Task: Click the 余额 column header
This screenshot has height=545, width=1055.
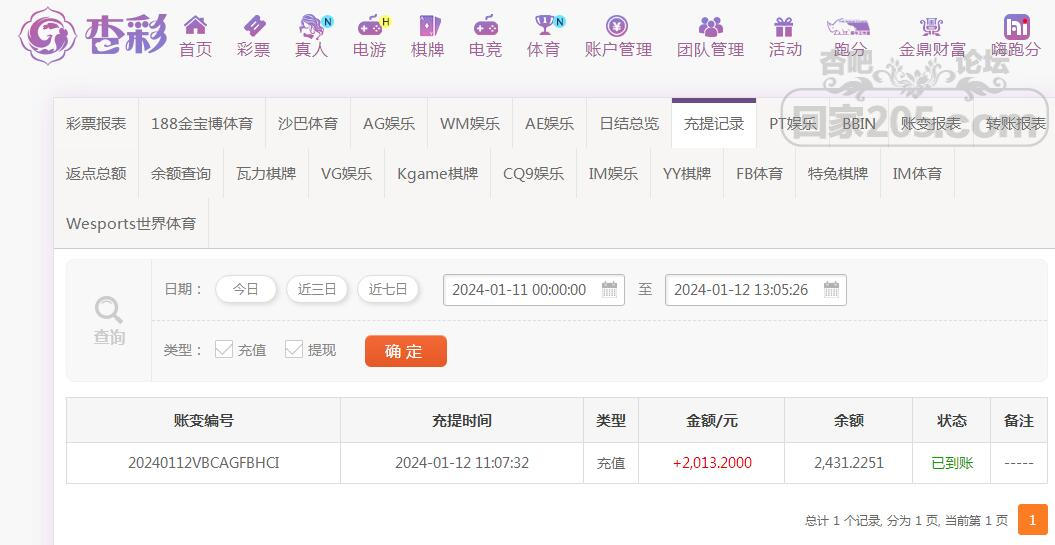Action: [848, 421]
